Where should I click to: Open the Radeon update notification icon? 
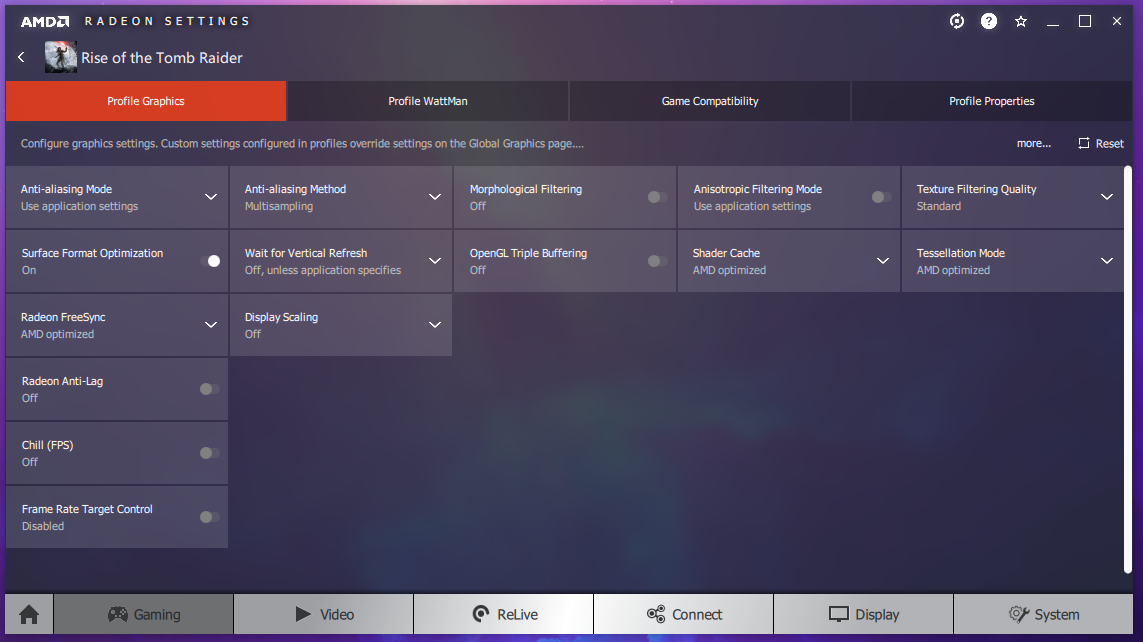pyautogui.click(x=957, y=21)
